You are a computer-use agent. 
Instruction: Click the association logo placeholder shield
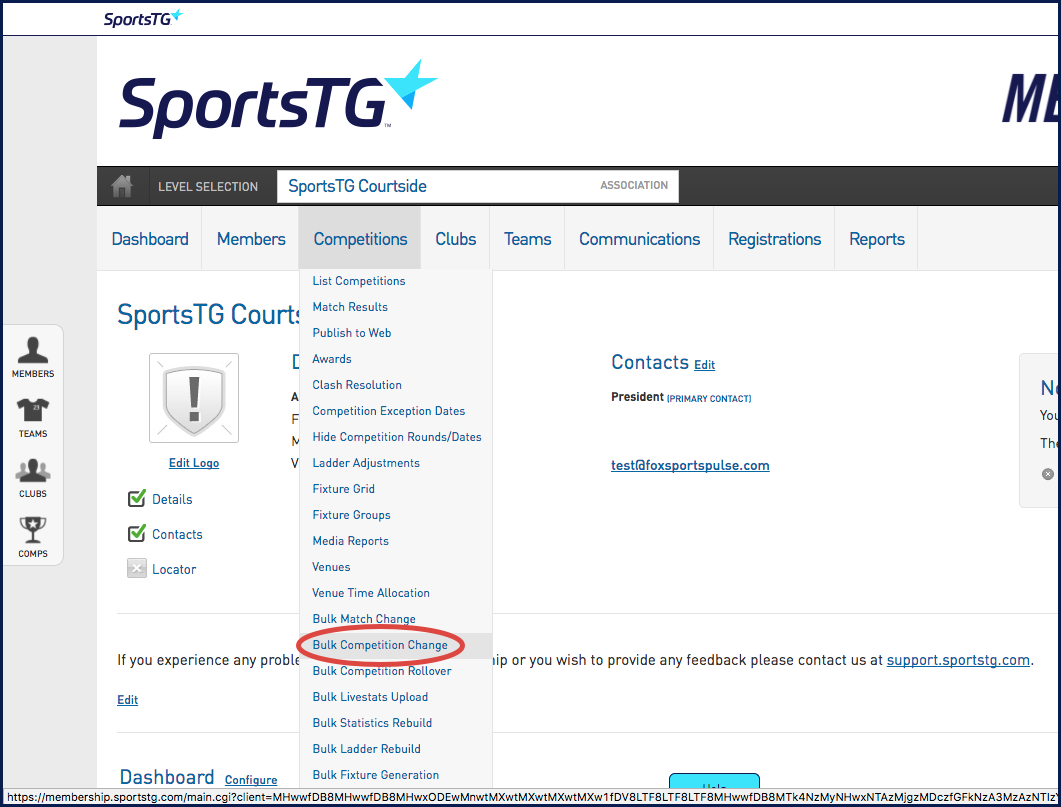click(x=194, y=398)
